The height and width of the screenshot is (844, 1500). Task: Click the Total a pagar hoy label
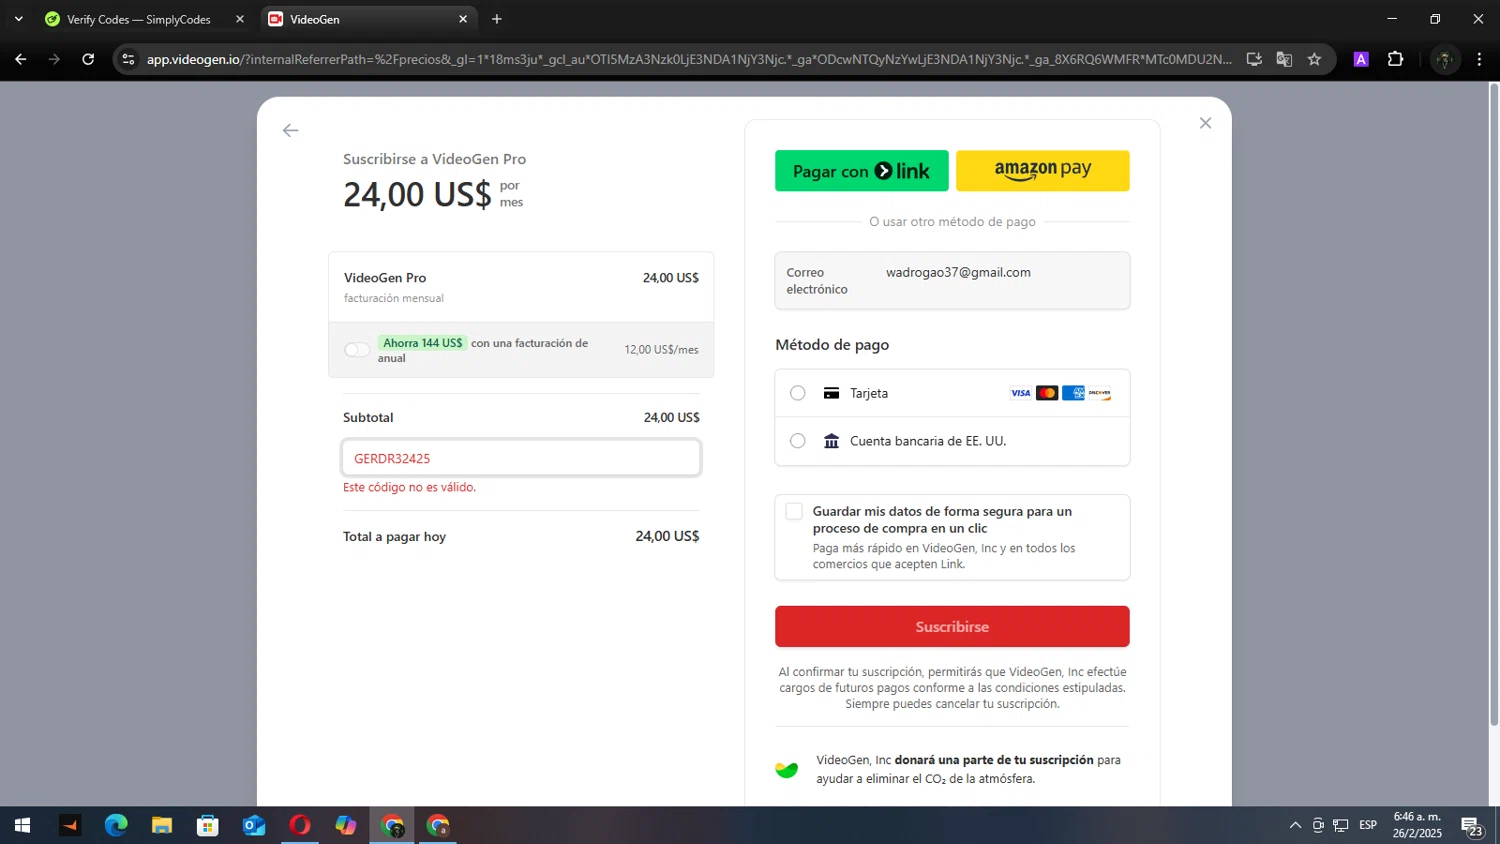click(394, 537)
